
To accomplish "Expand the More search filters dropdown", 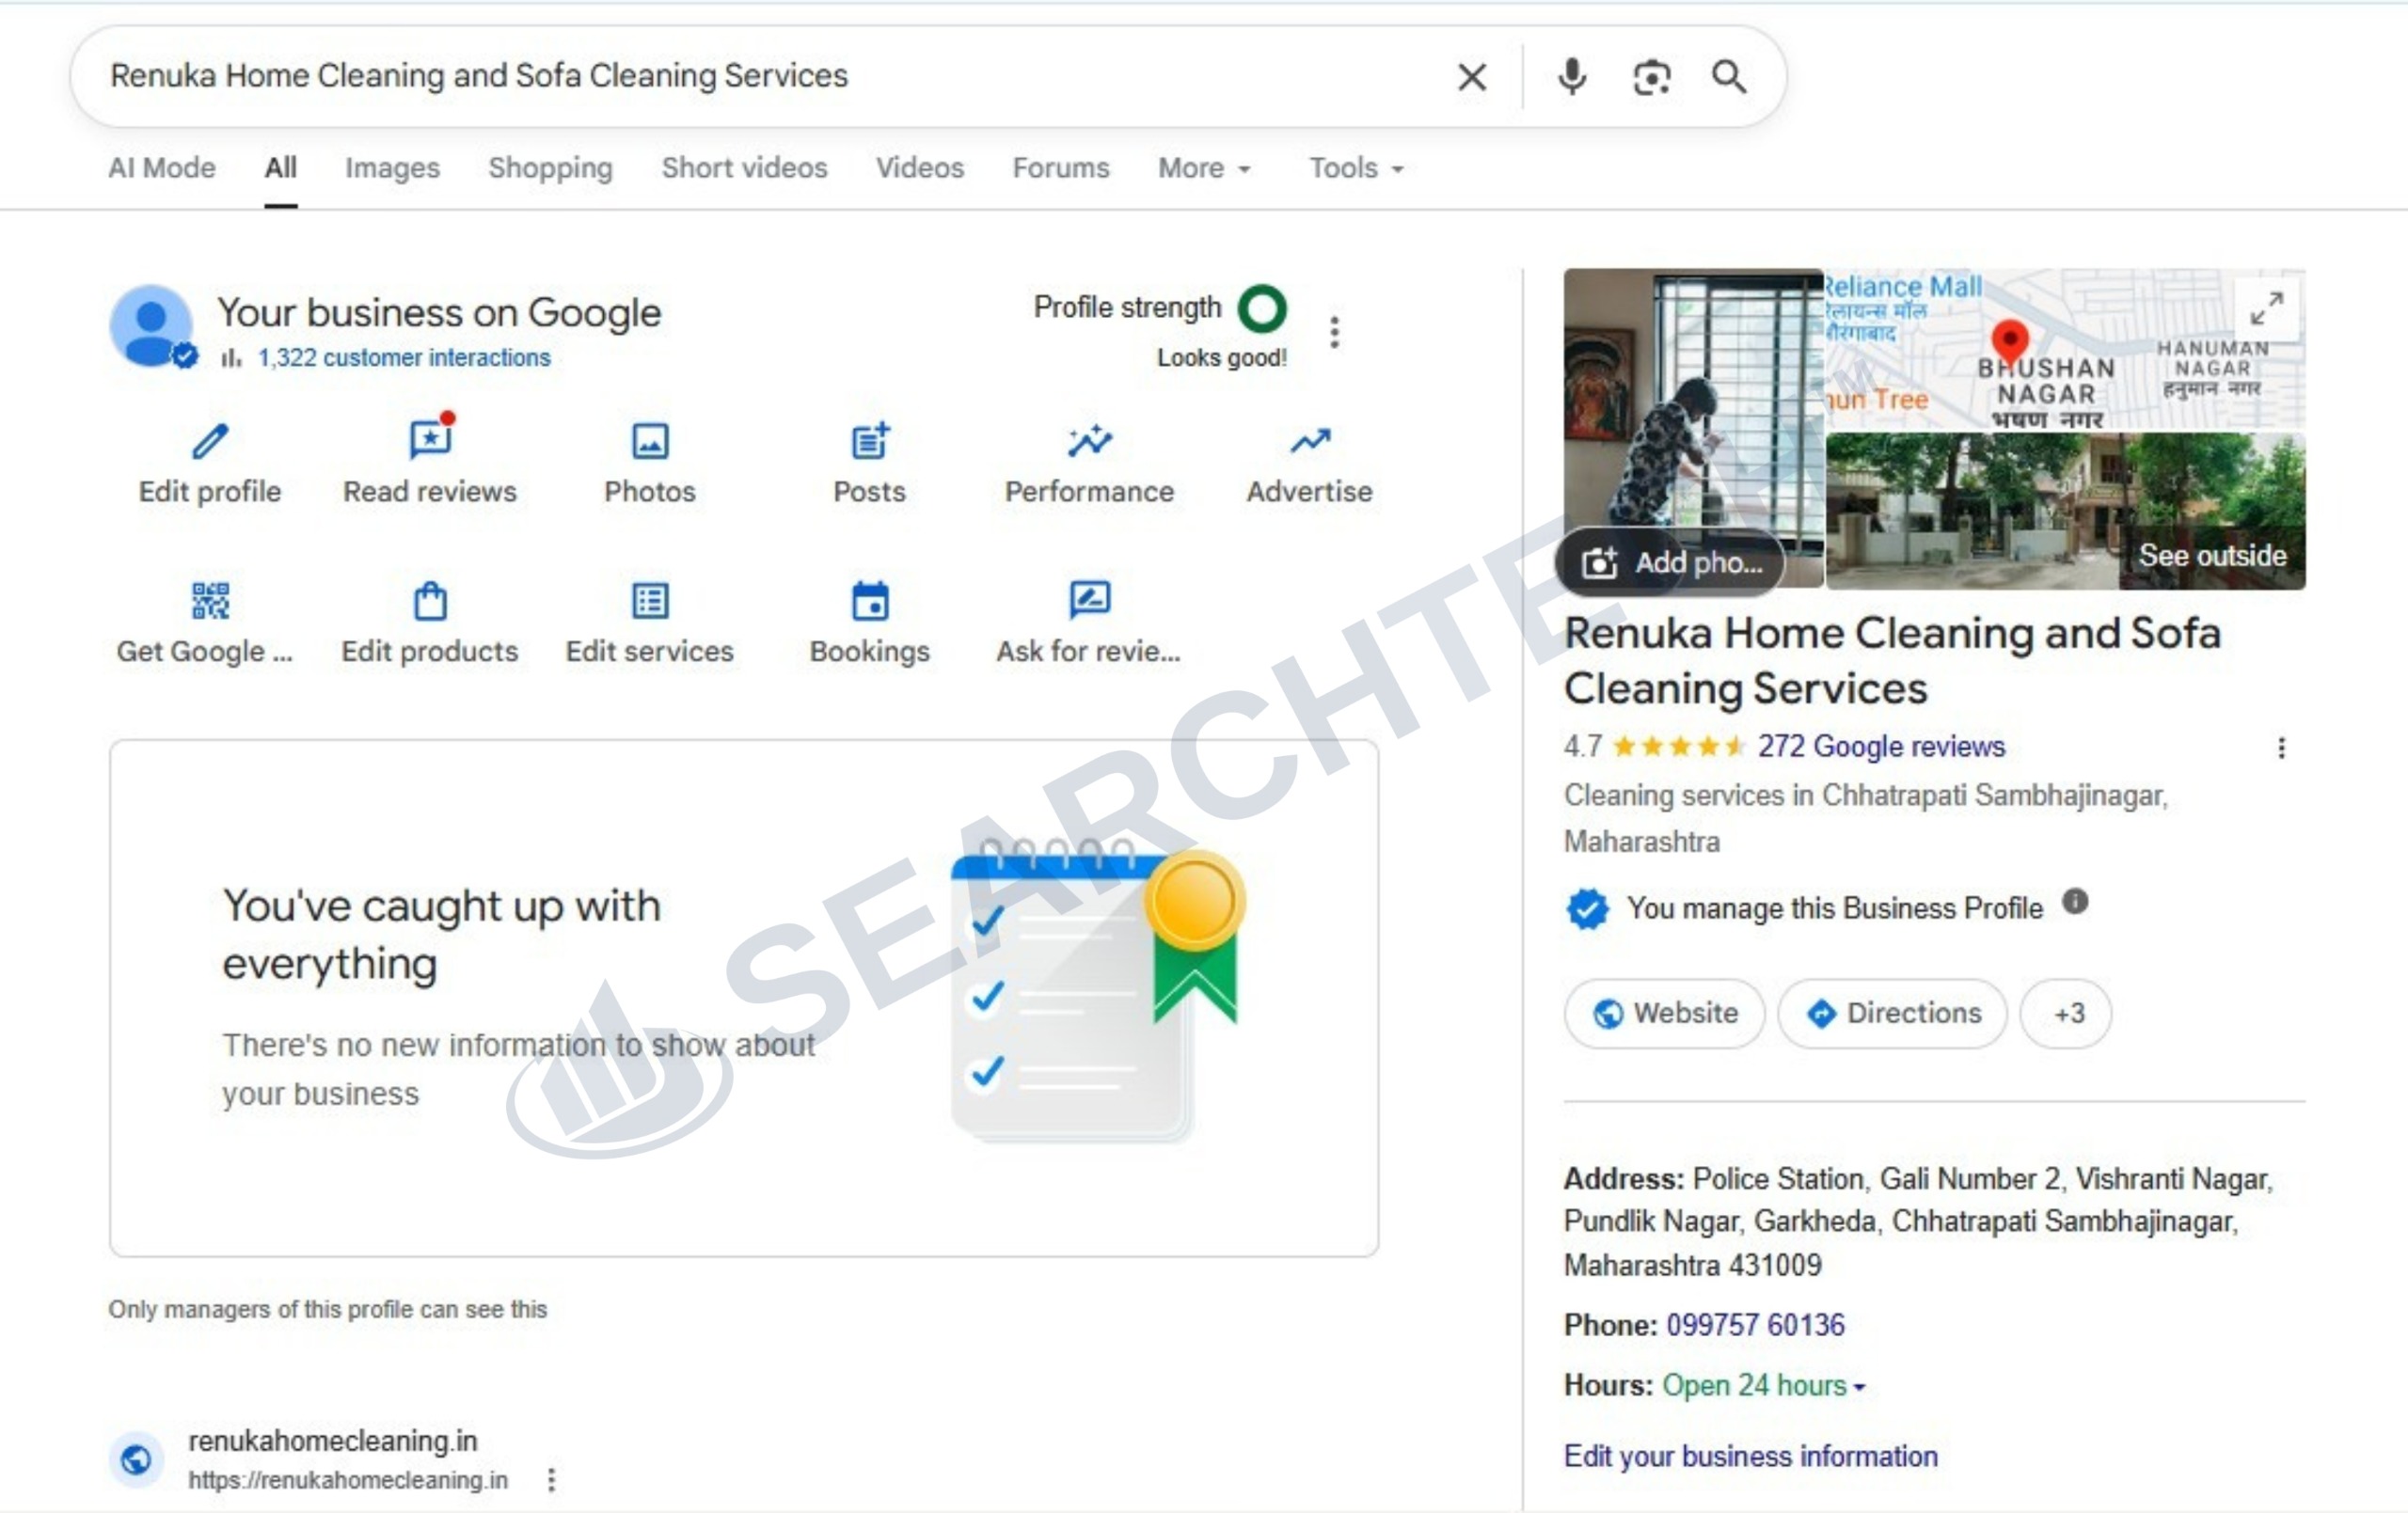I will [1205, 168].
